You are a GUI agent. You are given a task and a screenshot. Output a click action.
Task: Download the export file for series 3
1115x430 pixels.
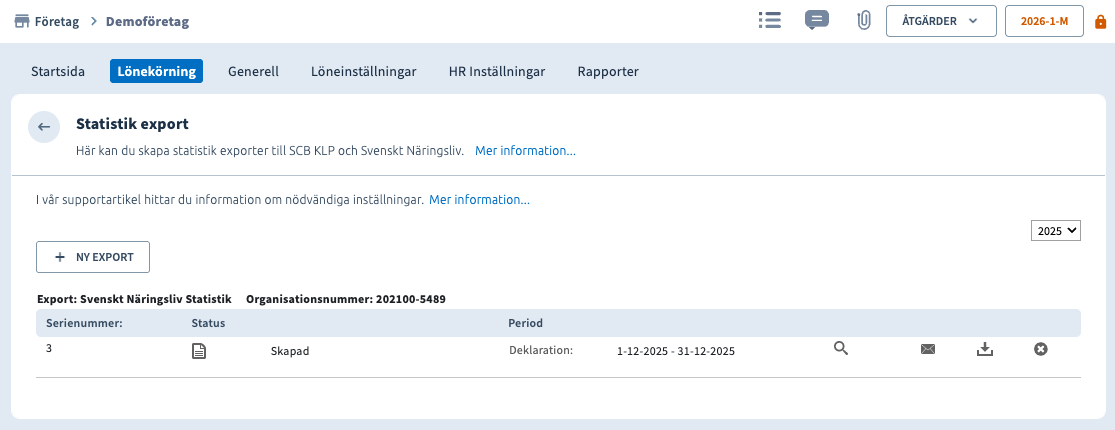(x=984, y=349)
